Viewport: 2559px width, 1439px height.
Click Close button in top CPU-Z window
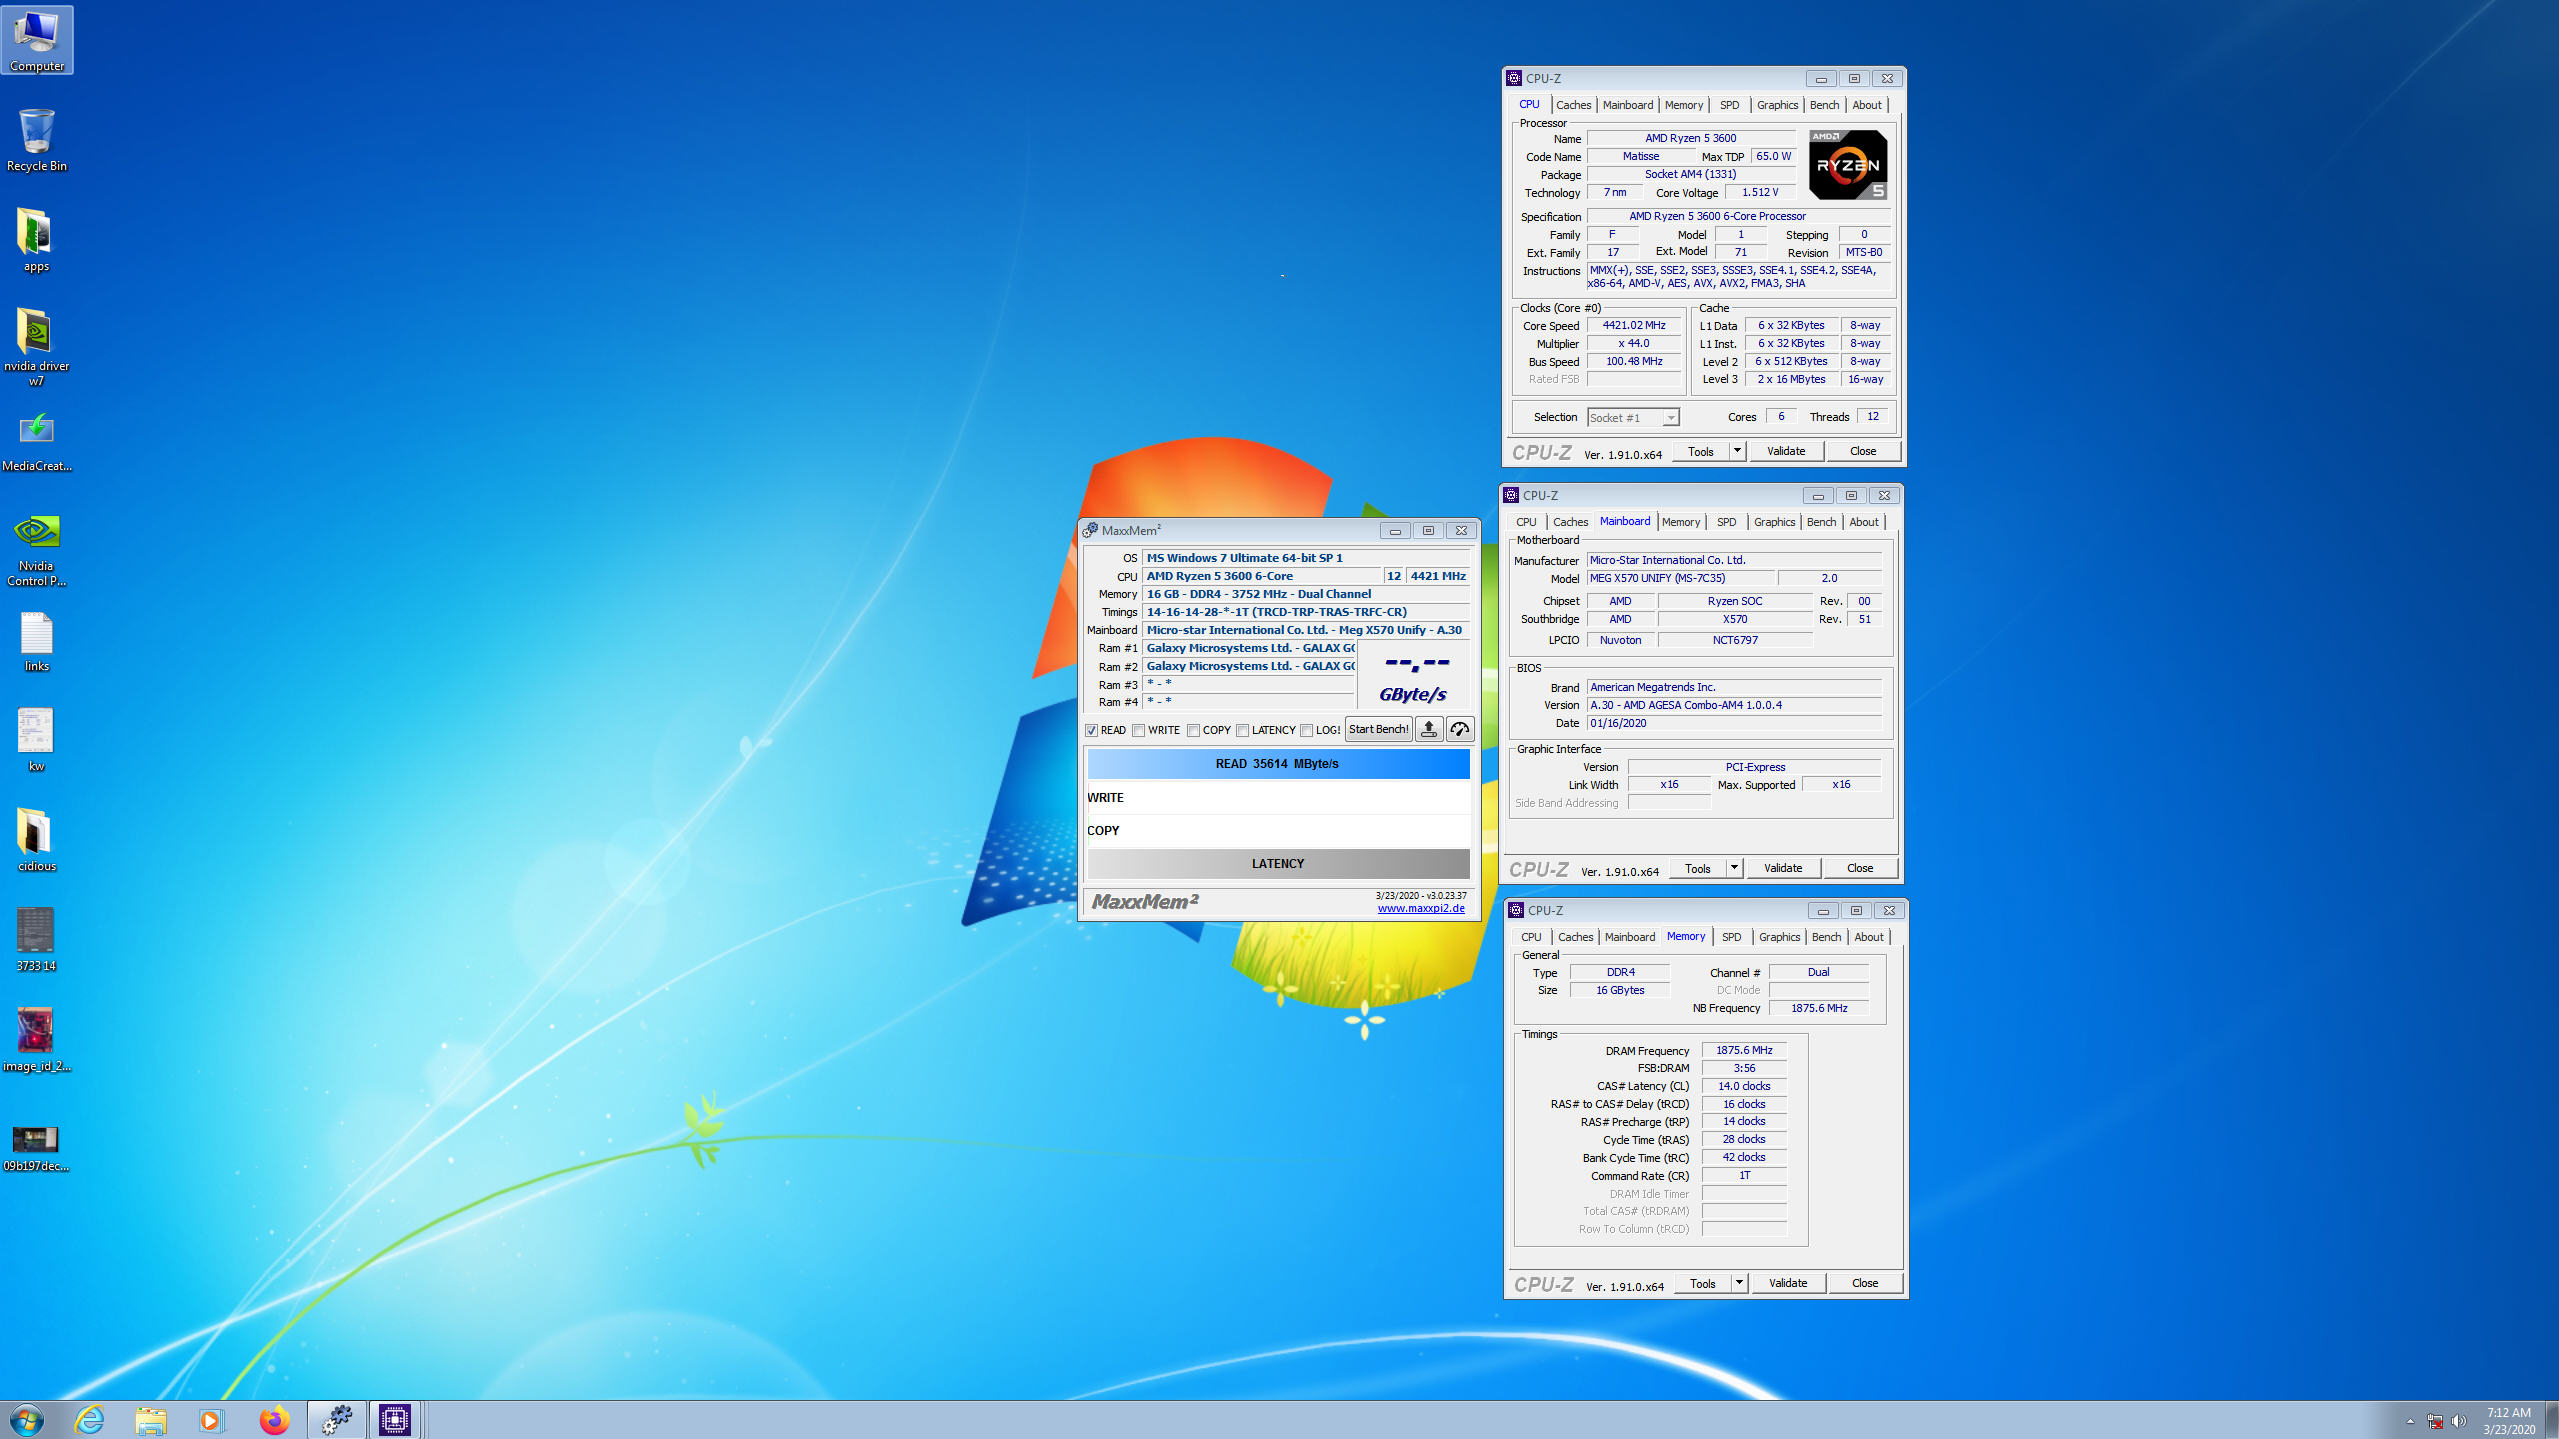[x=1863, y=451]
